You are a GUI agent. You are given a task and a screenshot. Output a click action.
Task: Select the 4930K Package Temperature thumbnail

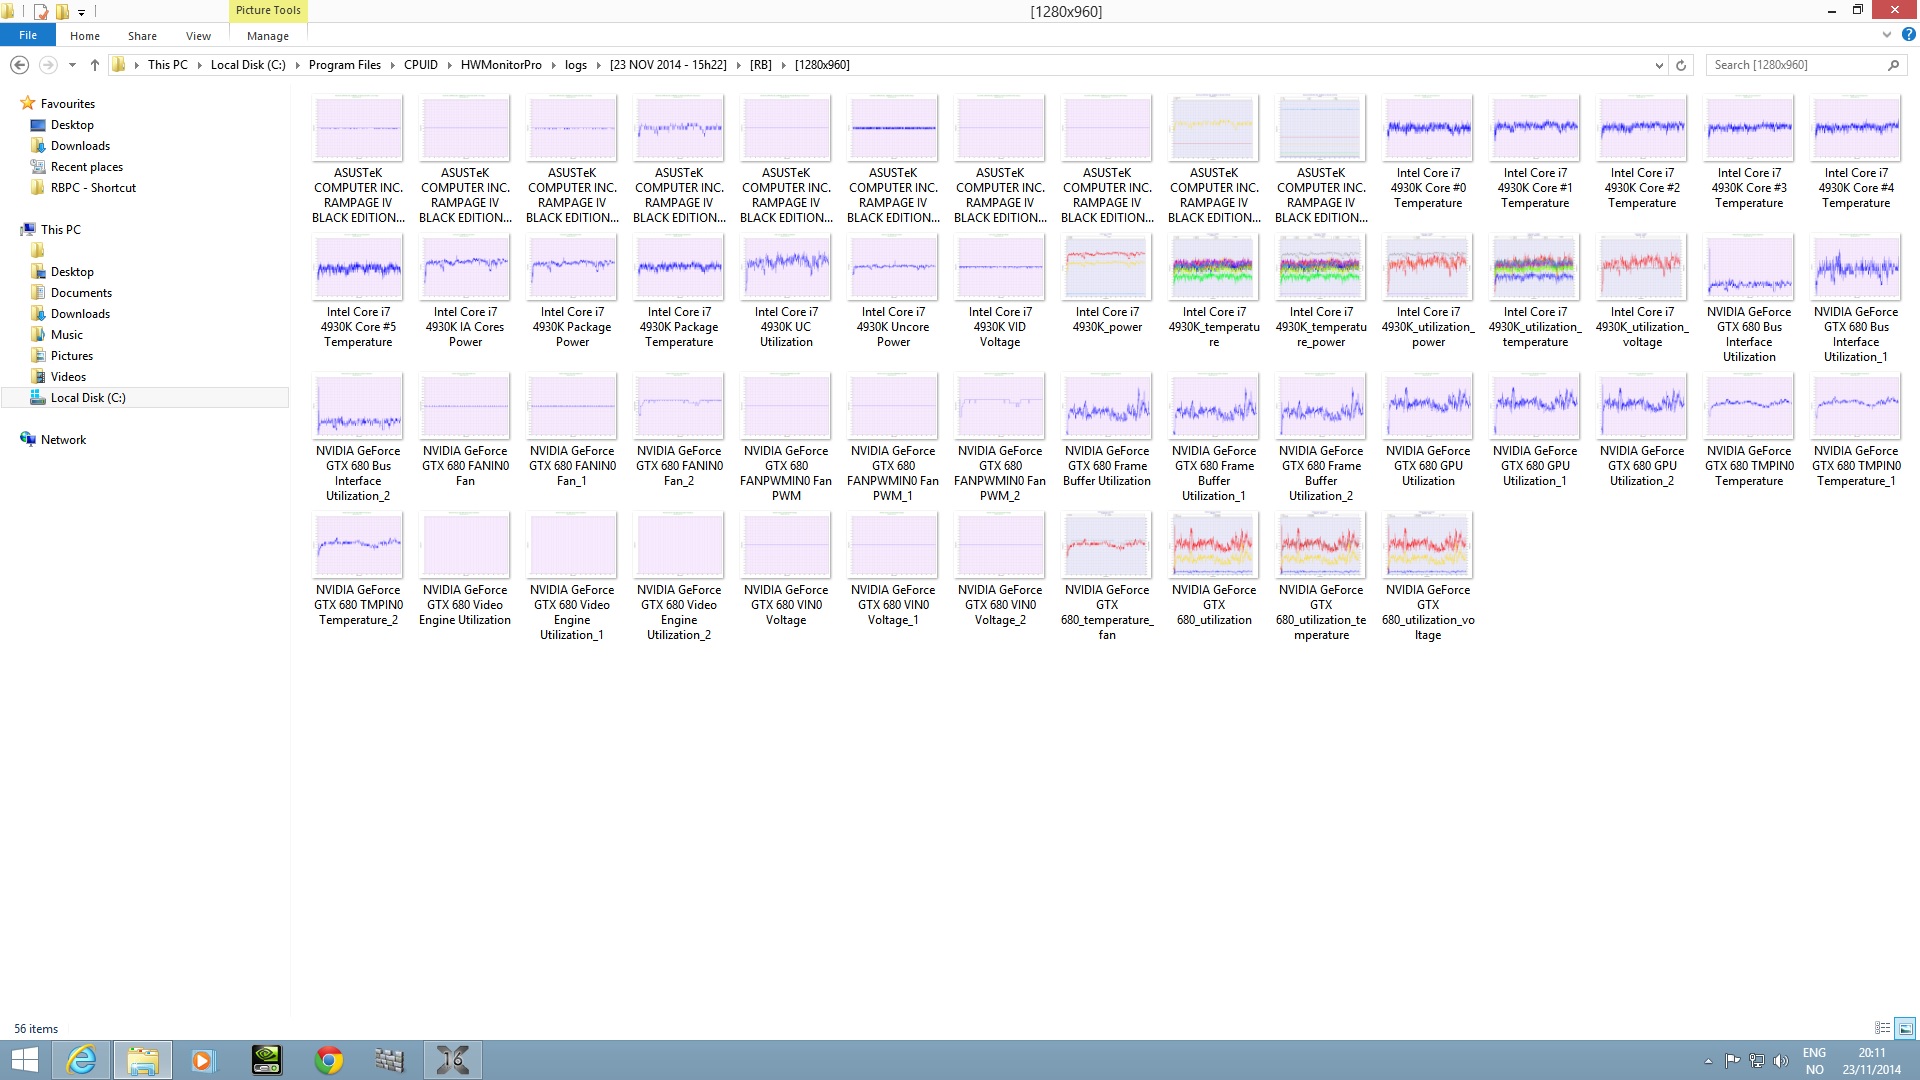(x=679, y=267)
